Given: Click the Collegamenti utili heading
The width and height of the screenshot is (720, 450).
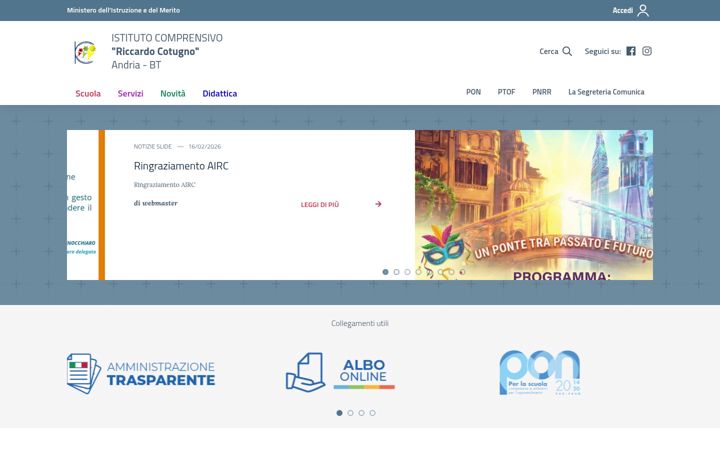Looking at the screenshot, I should pos(360,323).
